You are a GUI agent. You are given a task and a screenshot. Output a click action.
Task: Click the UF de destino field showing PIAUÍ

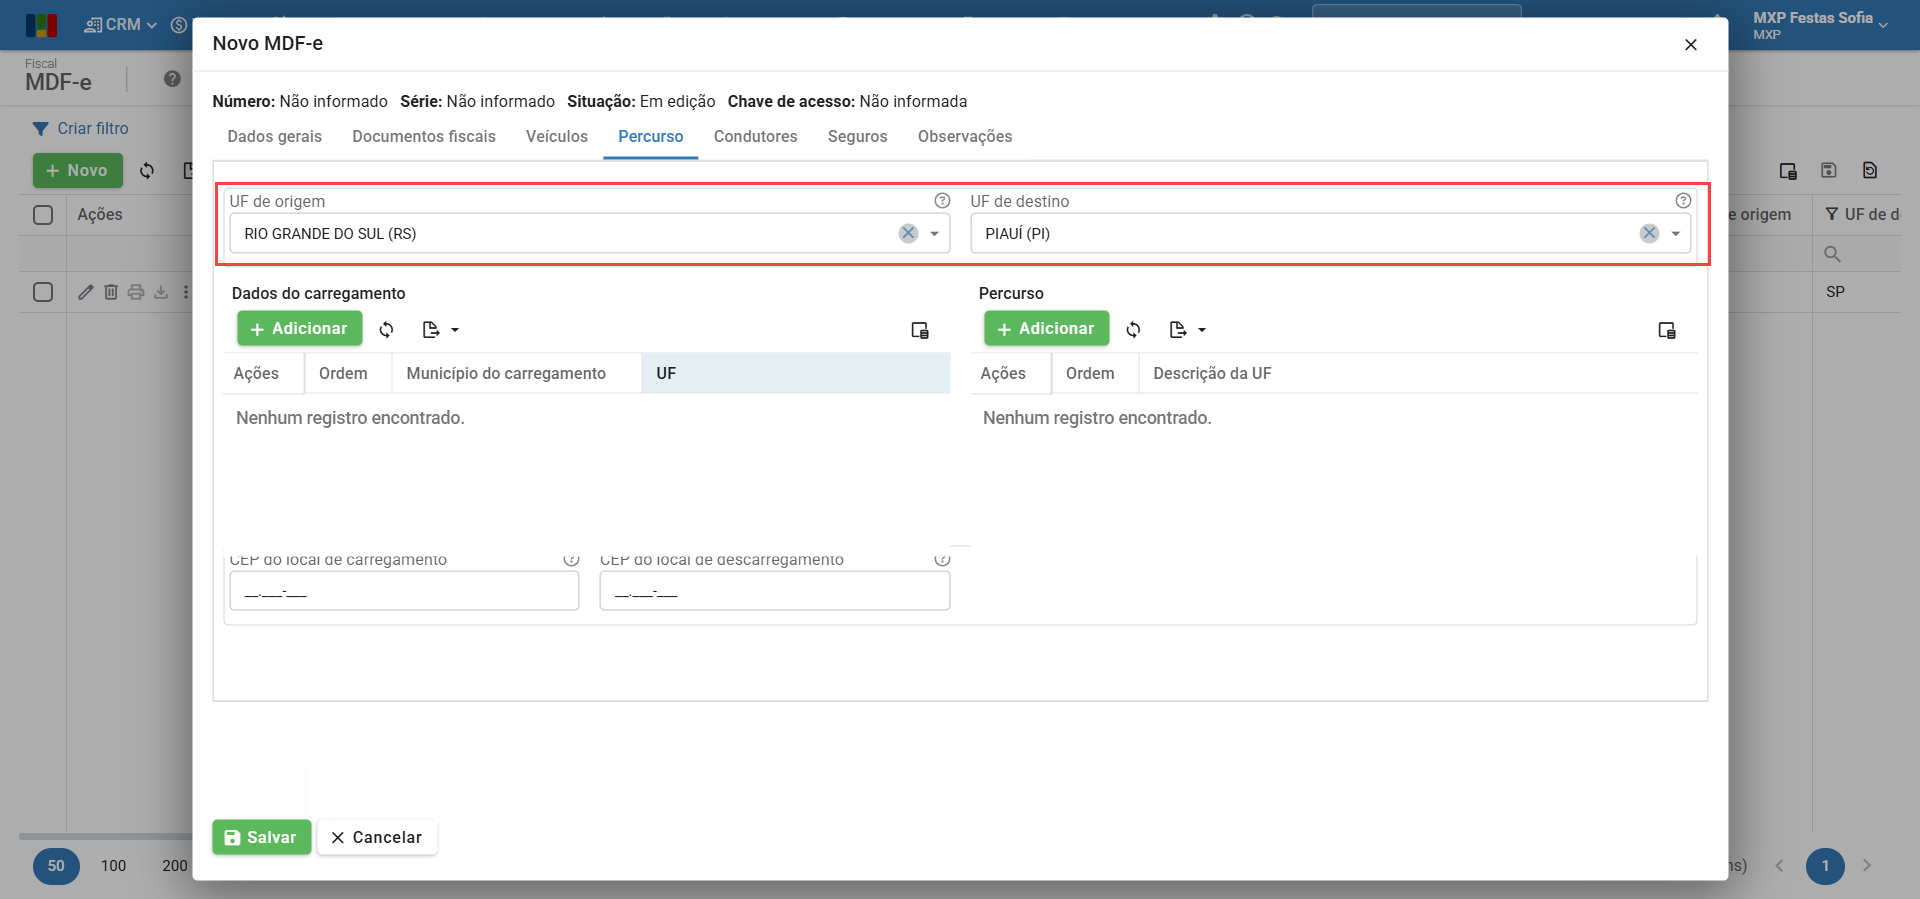[1331, 233]
